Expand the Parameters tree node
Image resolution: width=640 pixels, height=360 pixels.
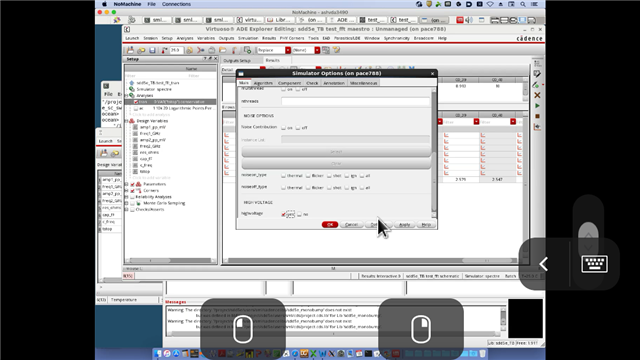[127, 184]
